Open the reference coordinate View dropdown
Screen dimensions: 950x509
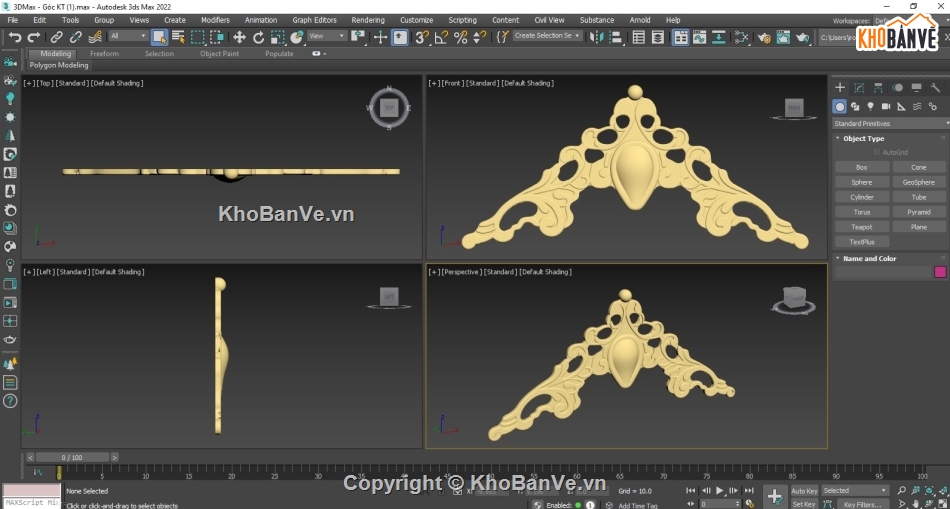point(327,36)
